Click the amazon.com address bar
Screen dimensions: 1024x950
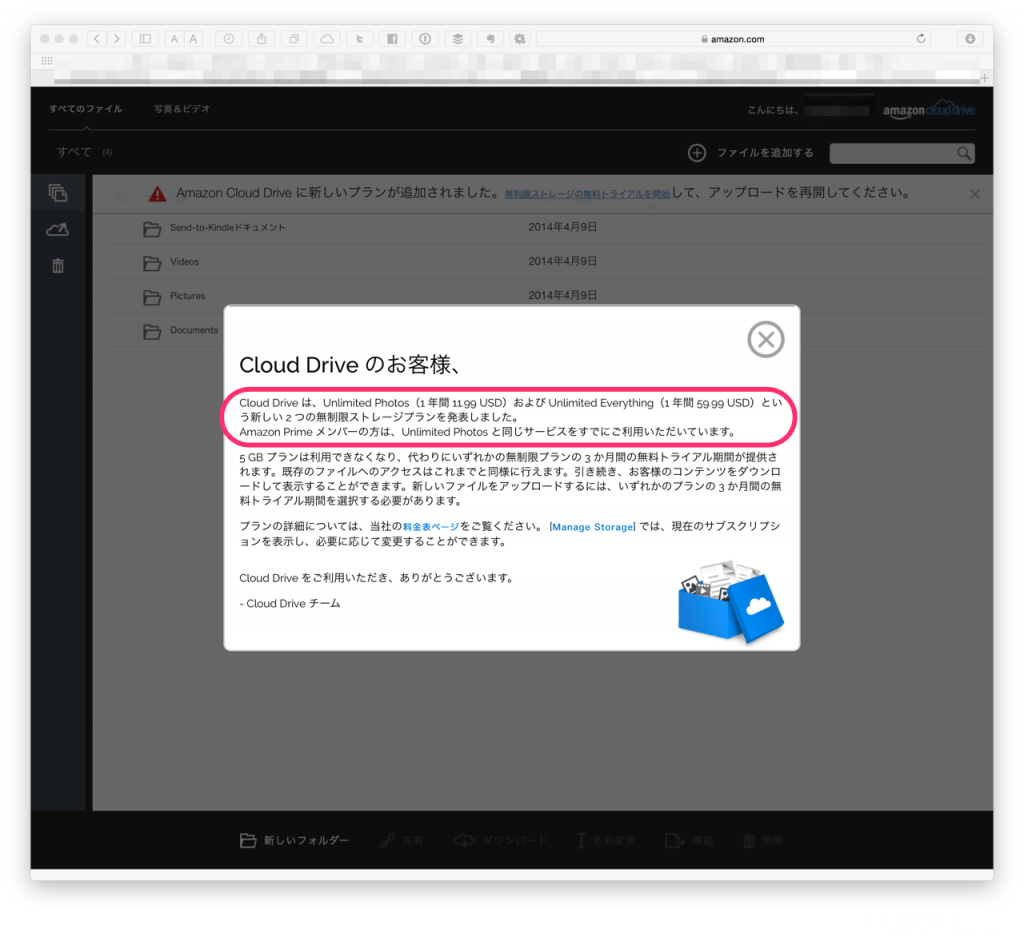(731, 39)
